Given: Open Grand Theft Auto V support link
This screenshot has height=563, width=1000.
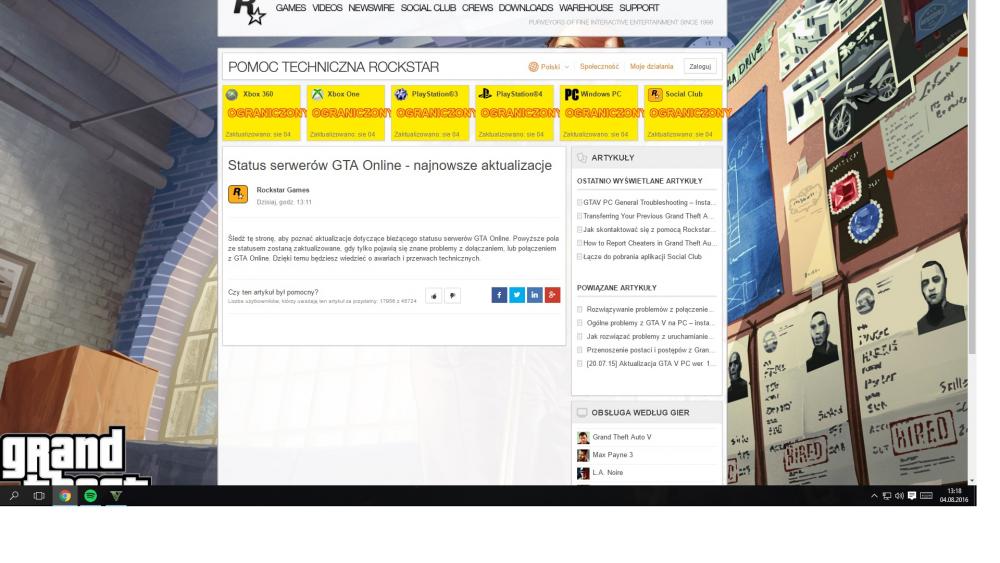Looking at the screenshot, I should [x=622, y=437].
